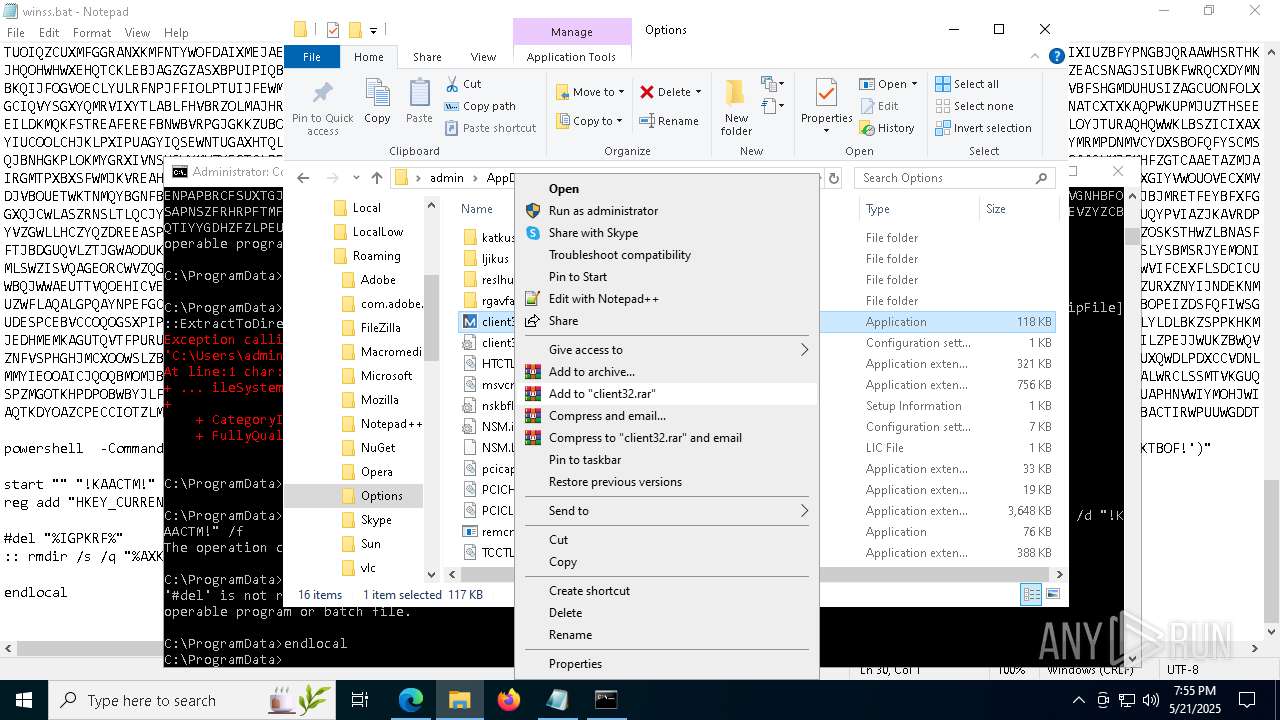Choose Create shortcut in context menu
The image size is (1280, 720).
point(667,591)
